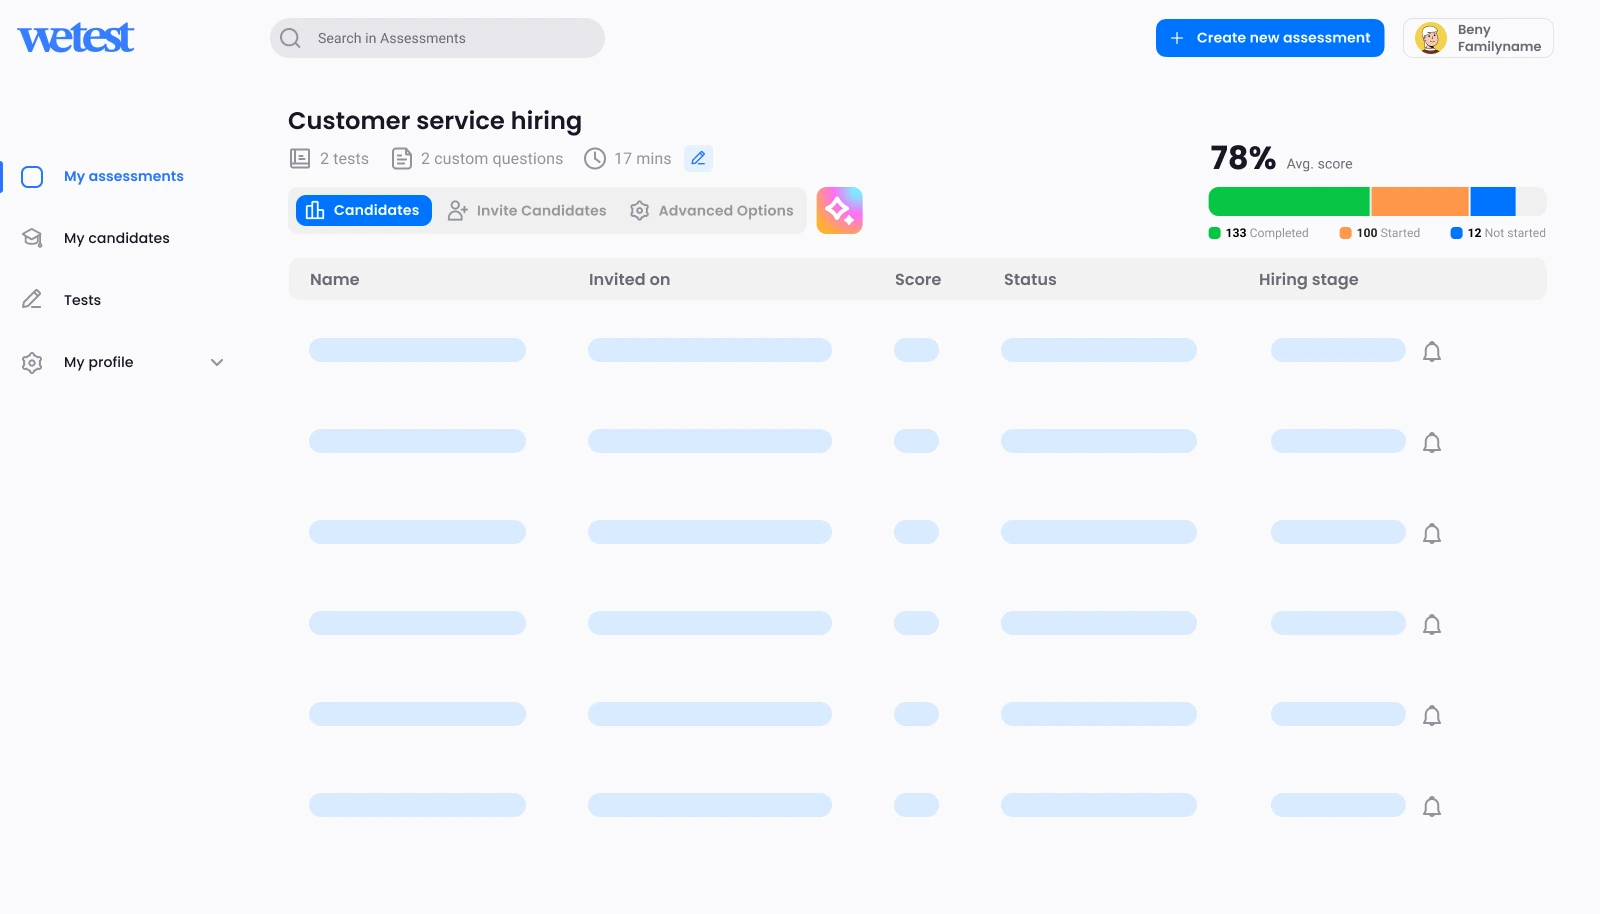This screenshot has width=1600, height=914.
Task: Click the Candidates tab chart icon
Action: pyautogui.click(x=315, y=210)
